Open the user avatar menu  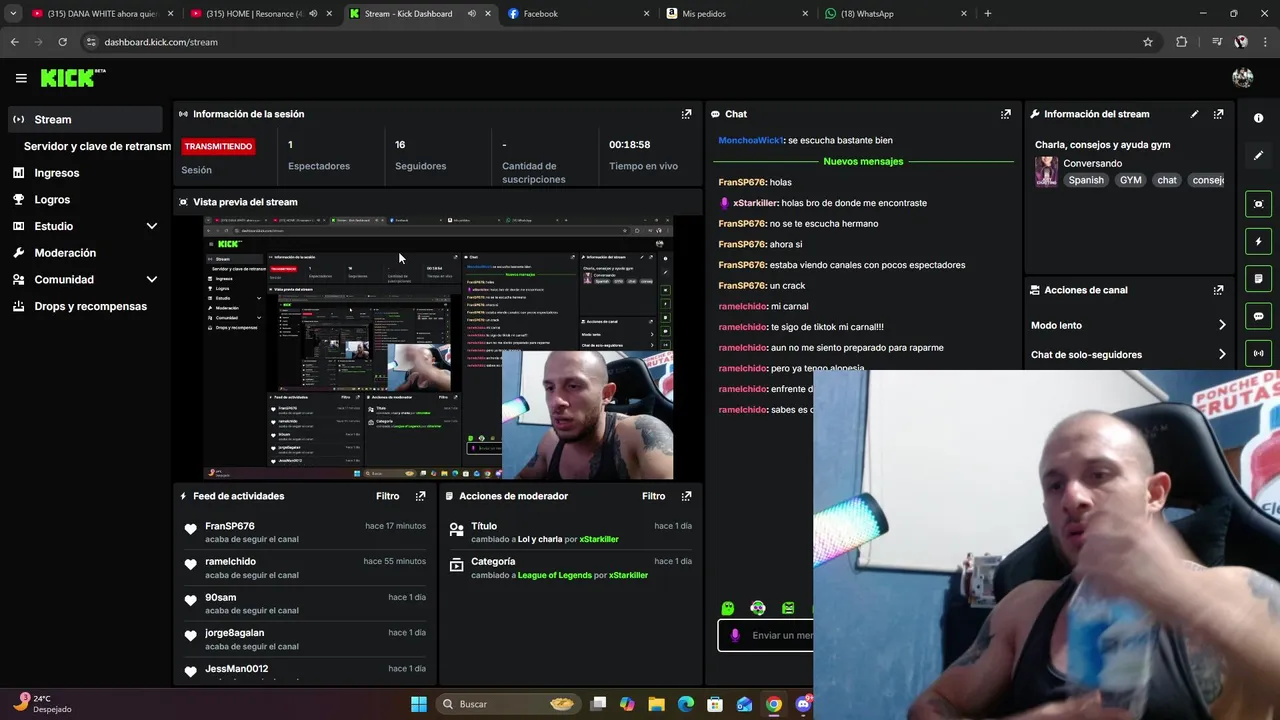[1243, 78]
